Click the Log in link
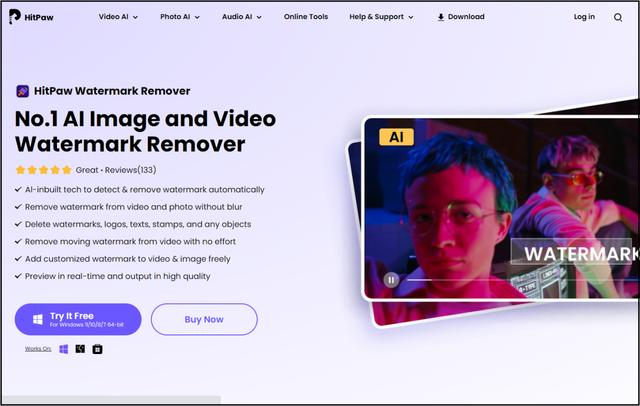The image size is (640, 406). pos(584,17)
